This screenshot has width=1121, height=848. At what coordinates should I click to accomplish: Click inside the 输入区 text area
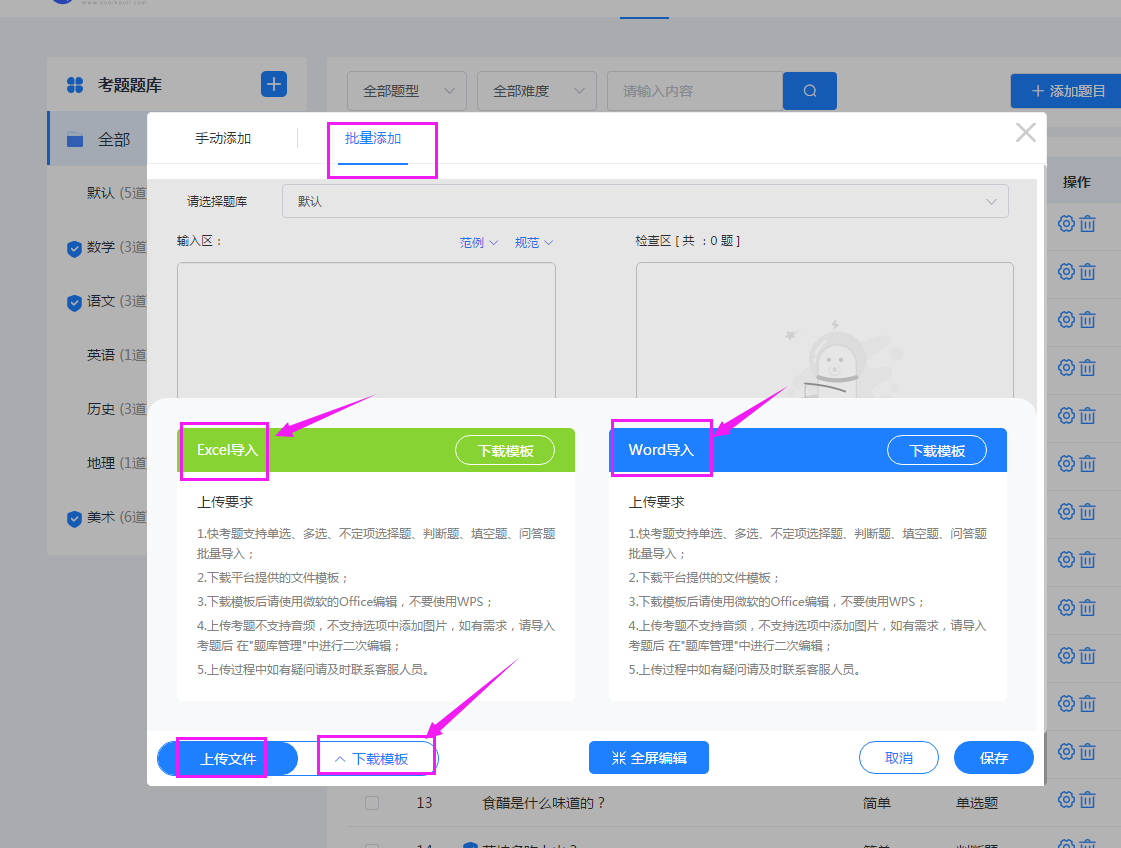(366, 330)
